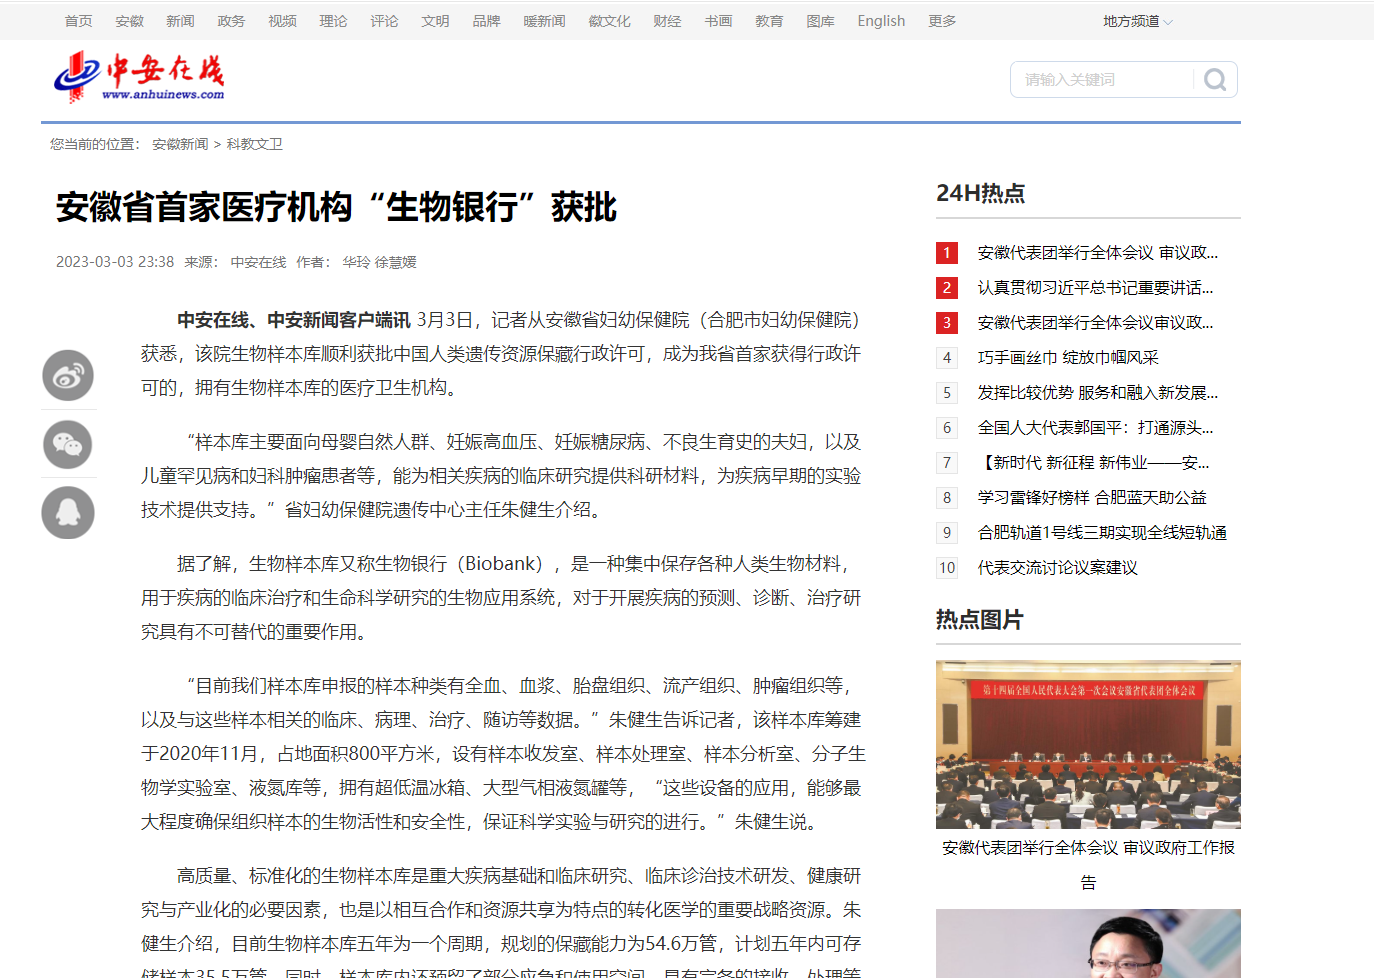The image size is (1374, 978).
Task: Open the conference hall hot photo
Action: [x=1088, y=744]
